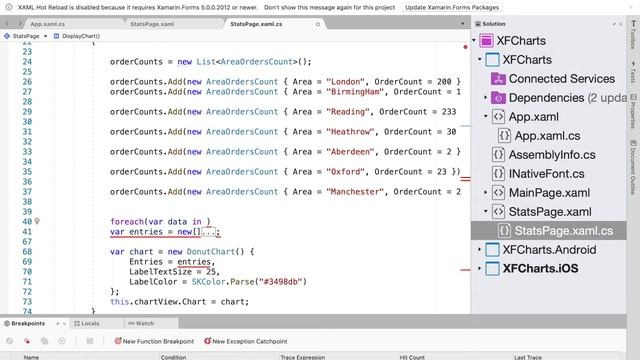This screenshot has width=640, height=360.
Task: Click the grid icon in Breakpoints toolbar
Action: [90, 341]
